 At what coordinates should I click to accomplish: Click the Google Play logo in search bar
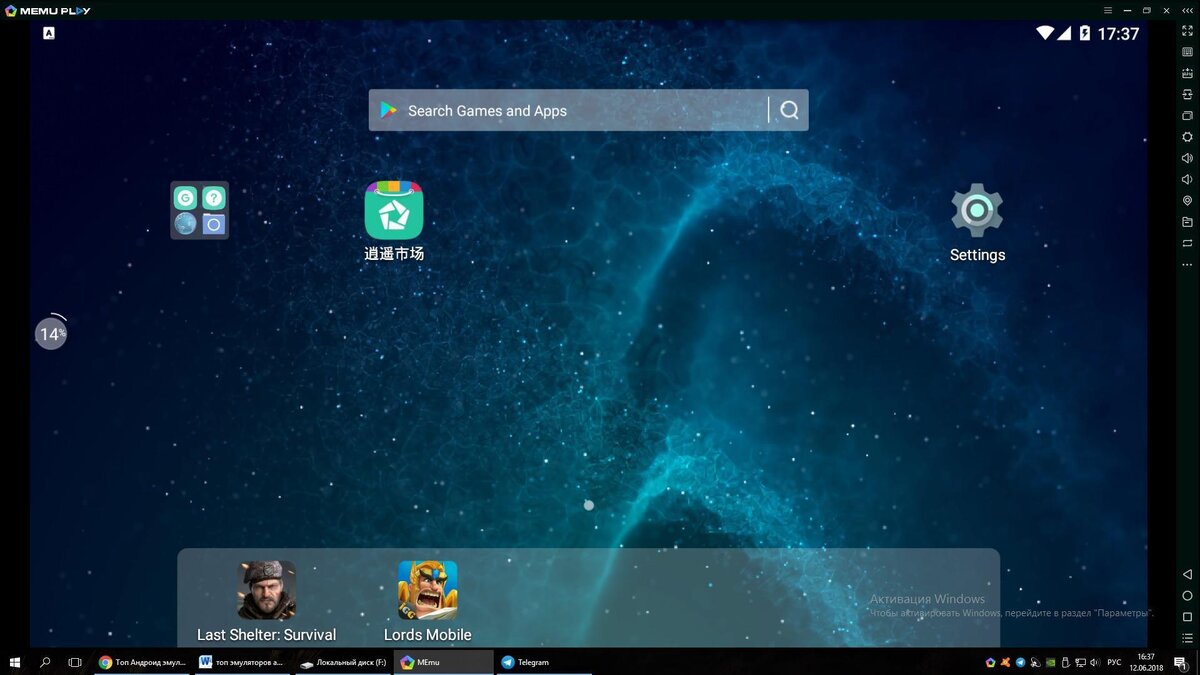[x=388, y=110]
